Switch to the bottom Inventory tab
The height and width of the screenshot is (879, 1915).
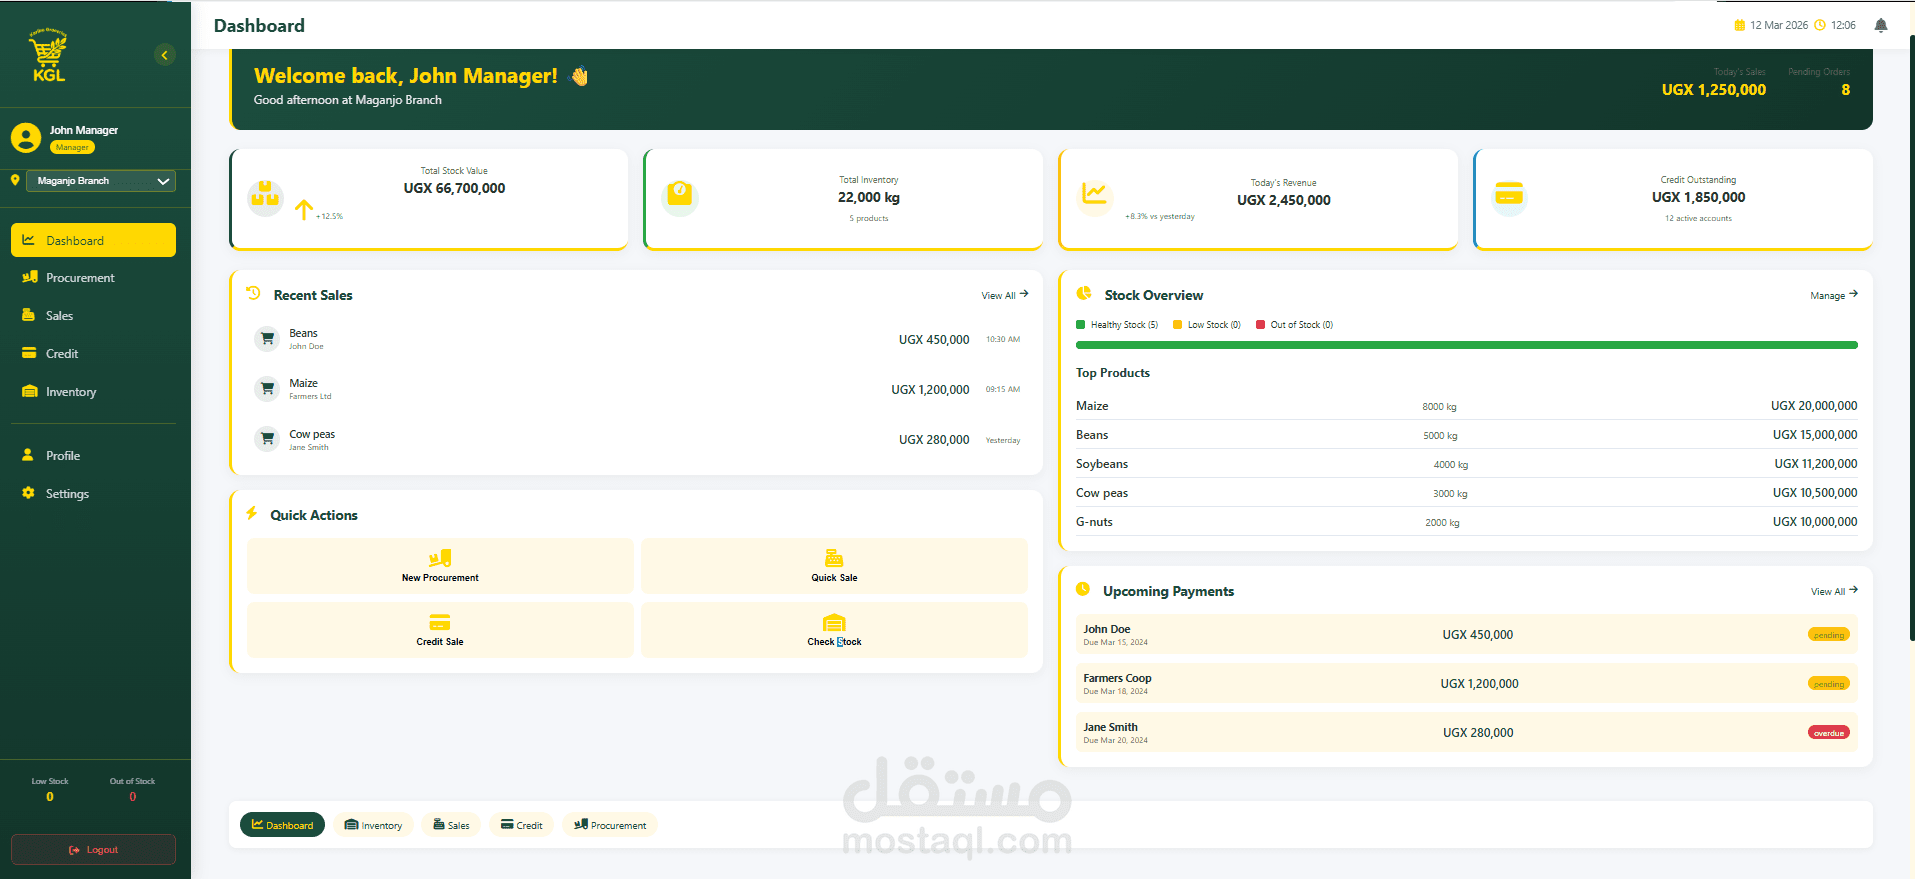[x=373, y=825]
